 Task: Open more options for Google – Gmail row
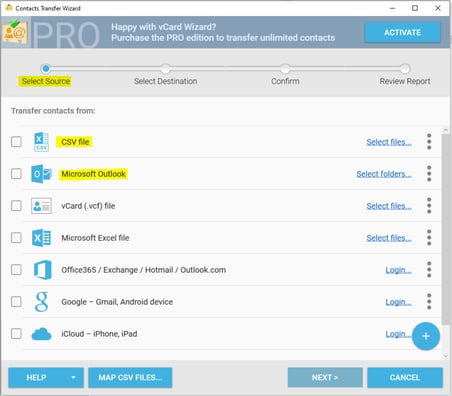[429, 302]
